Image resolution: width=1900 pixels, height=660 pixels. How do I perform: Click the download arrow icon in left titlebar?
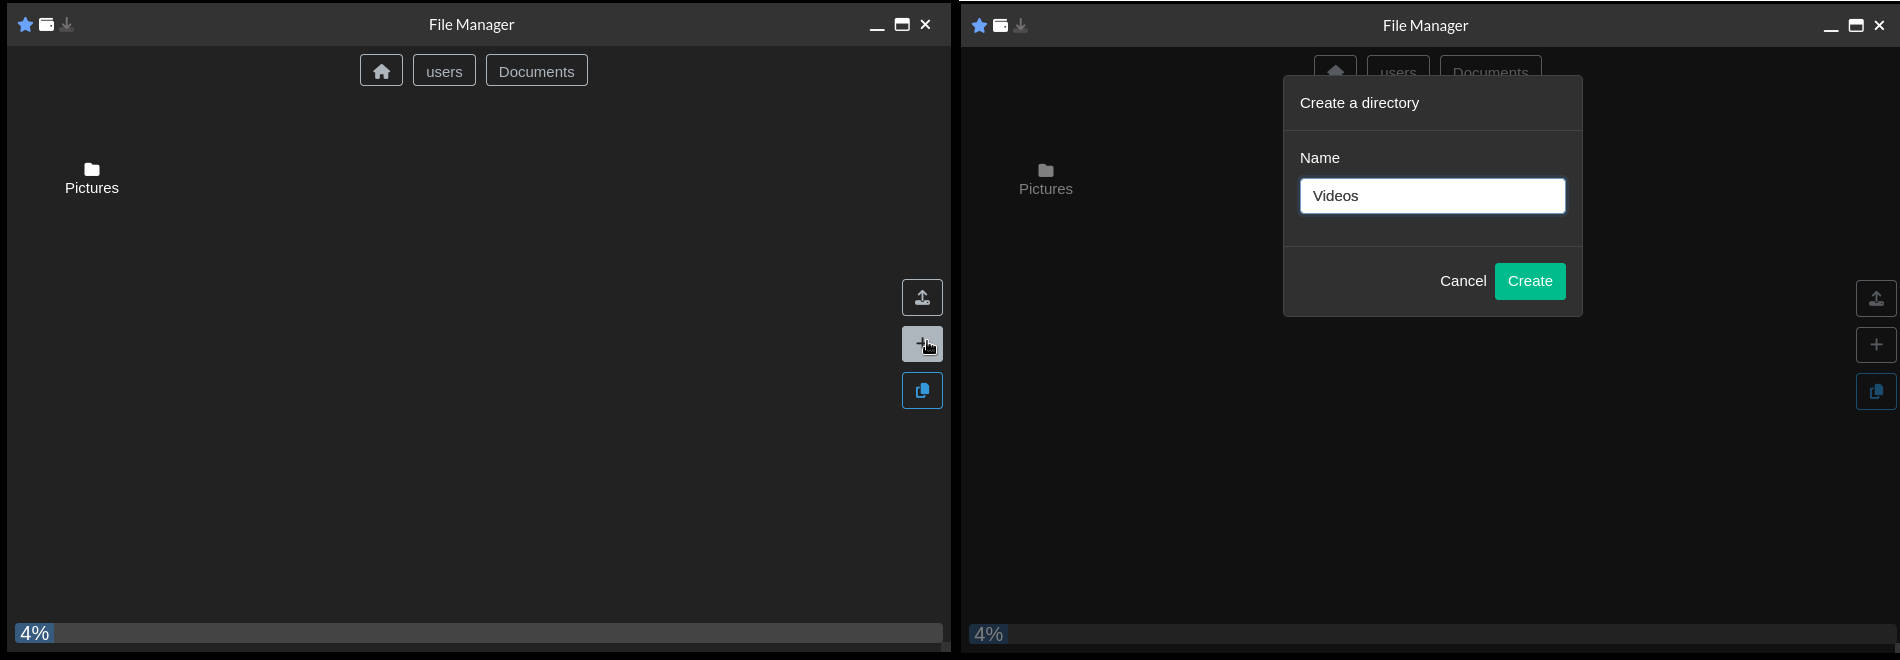click(67, 25)
